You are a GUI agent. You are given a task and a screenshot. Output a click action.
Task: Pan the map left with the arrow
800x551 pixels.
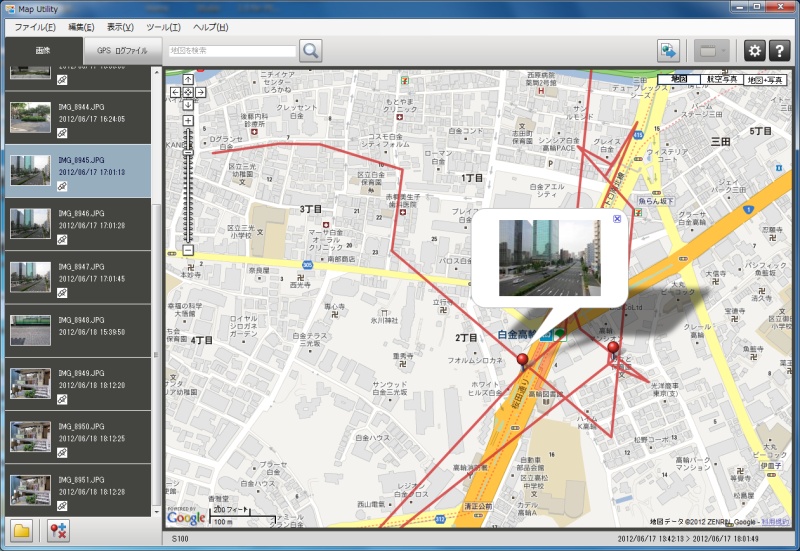click(175, 92)
